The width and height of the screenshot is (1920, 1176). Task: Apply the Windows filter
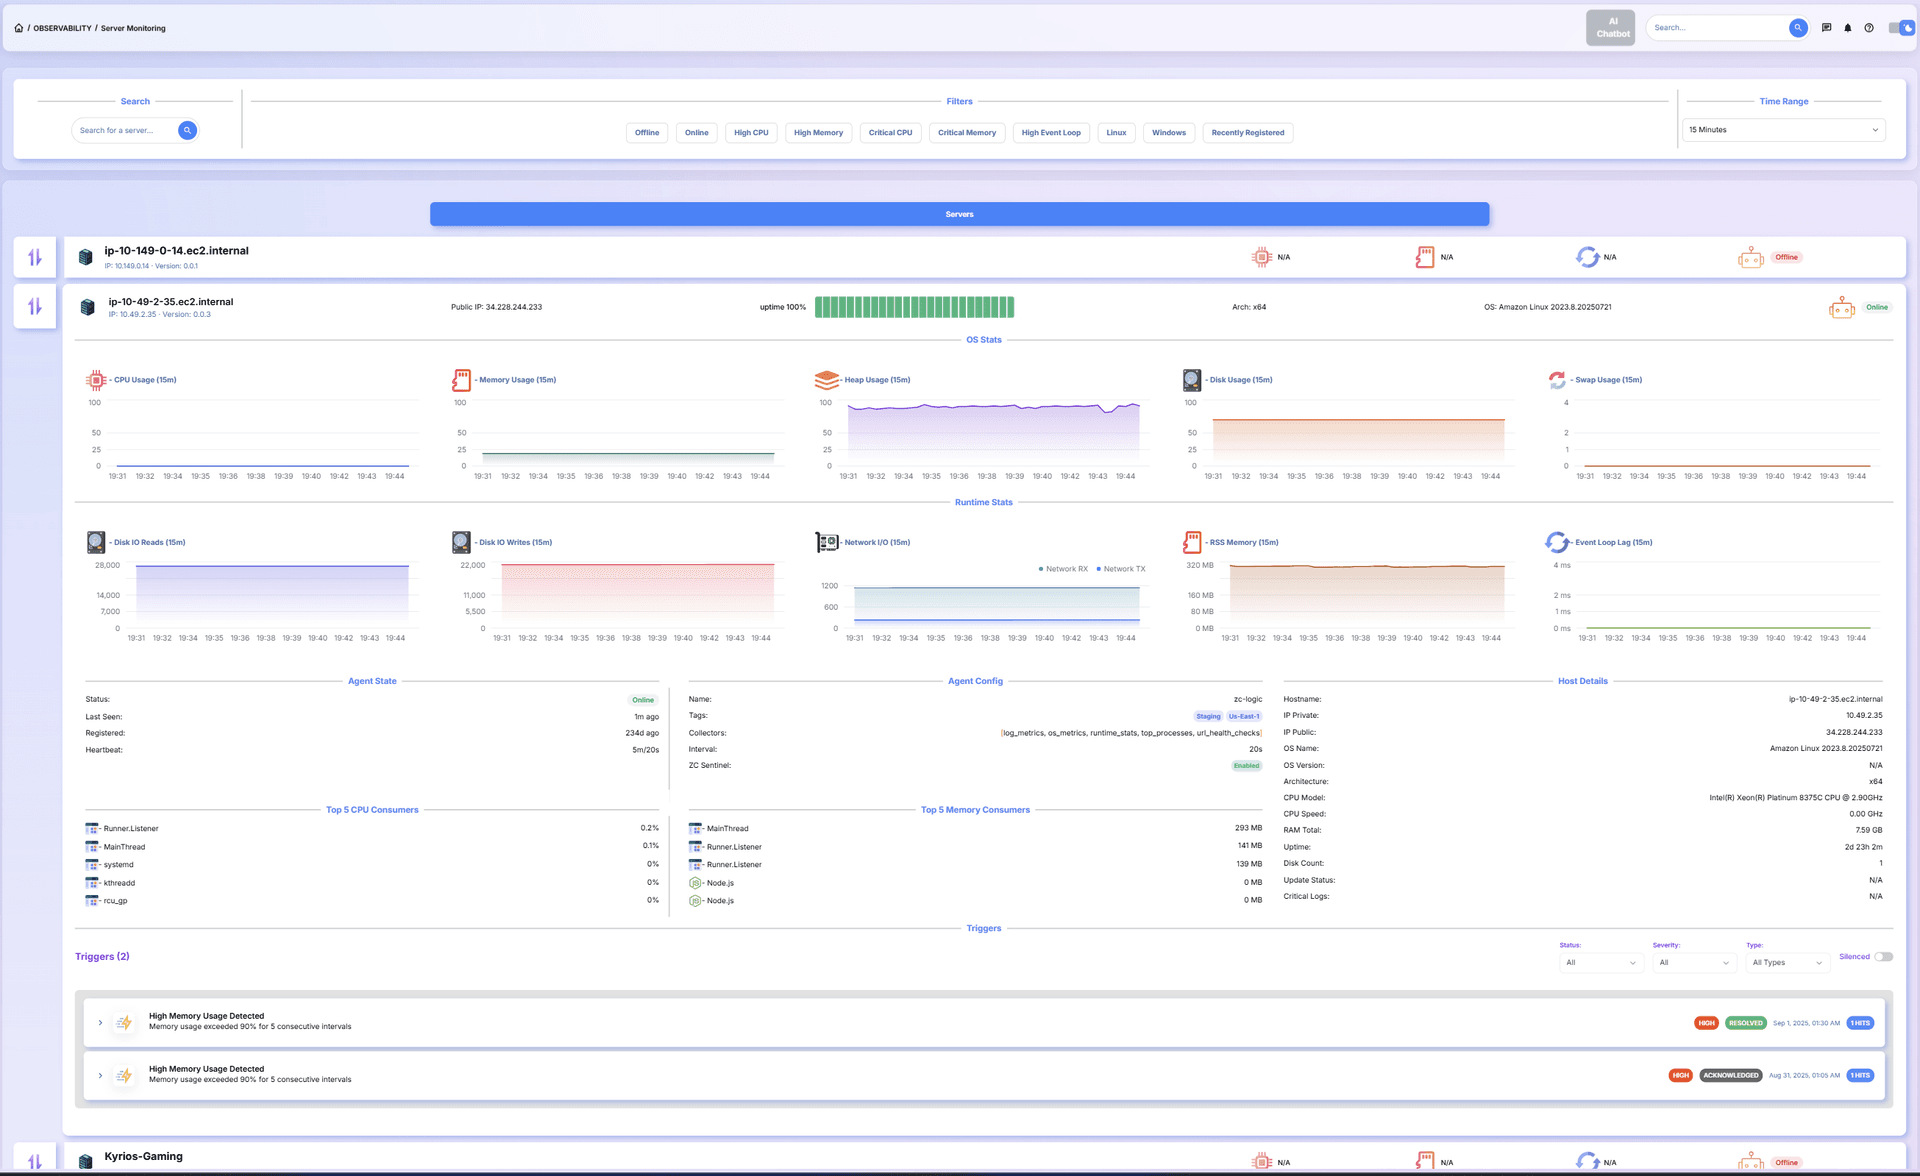point(1169,133)
